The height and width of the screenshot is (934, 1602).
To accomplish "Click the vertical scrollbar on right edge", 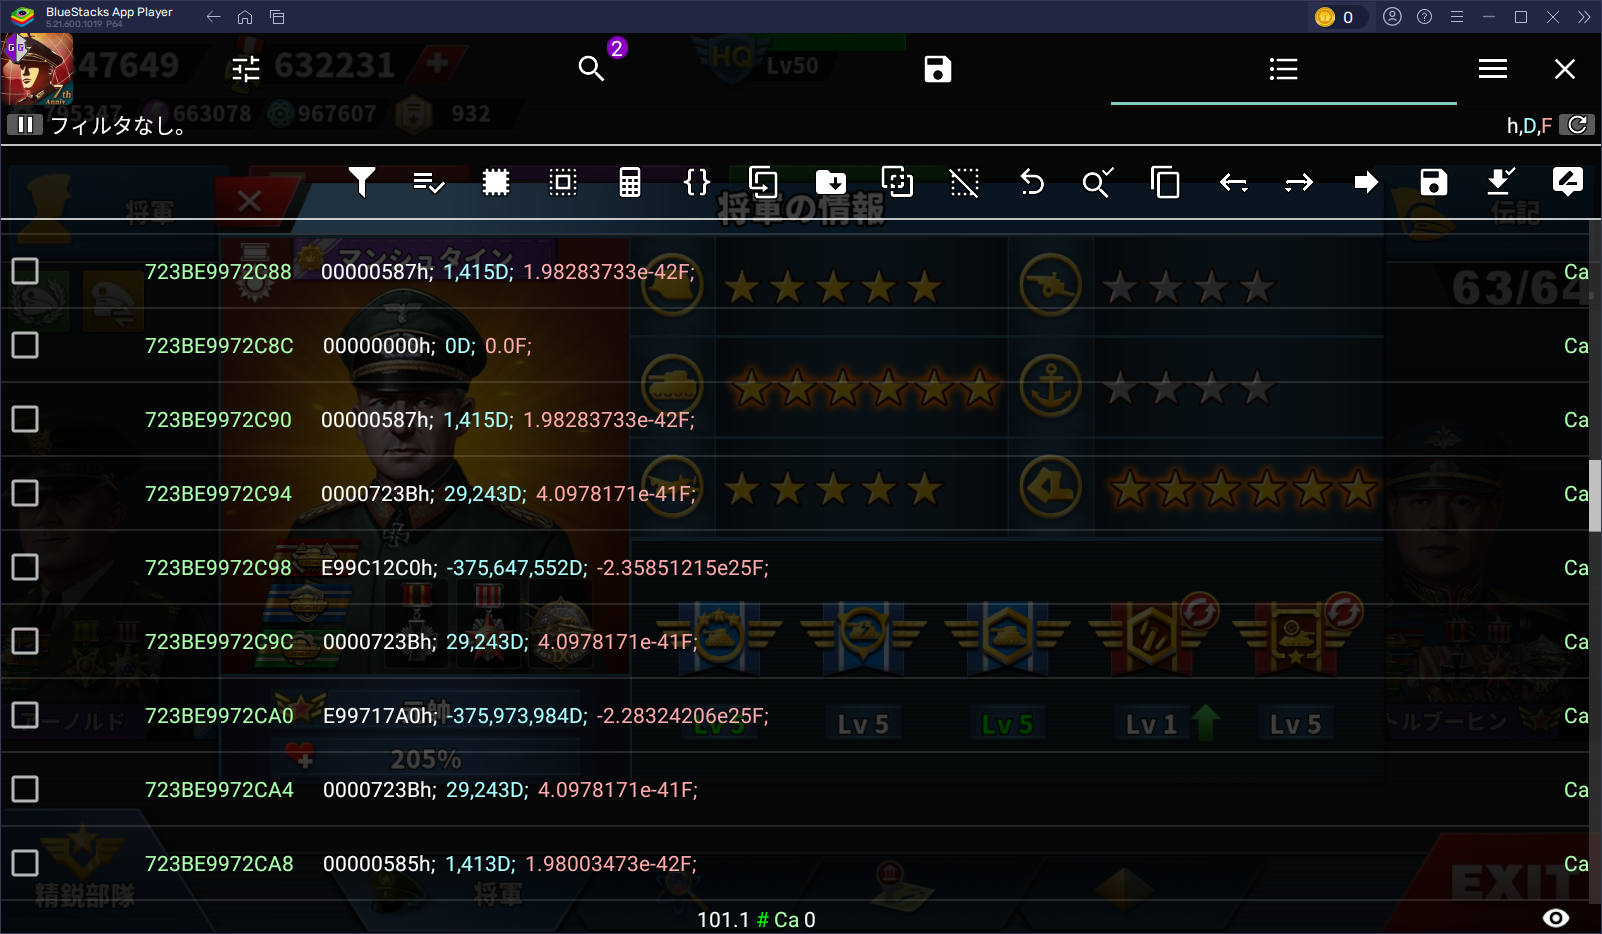I will 1595,495.
